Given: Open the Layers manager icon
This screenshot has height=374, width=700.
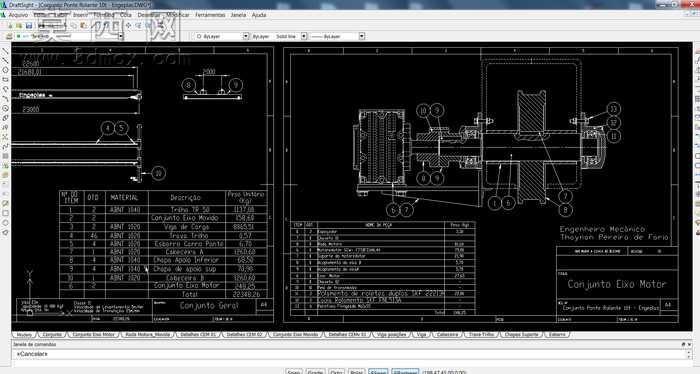Looking at the screenshot, I should 9,36.
